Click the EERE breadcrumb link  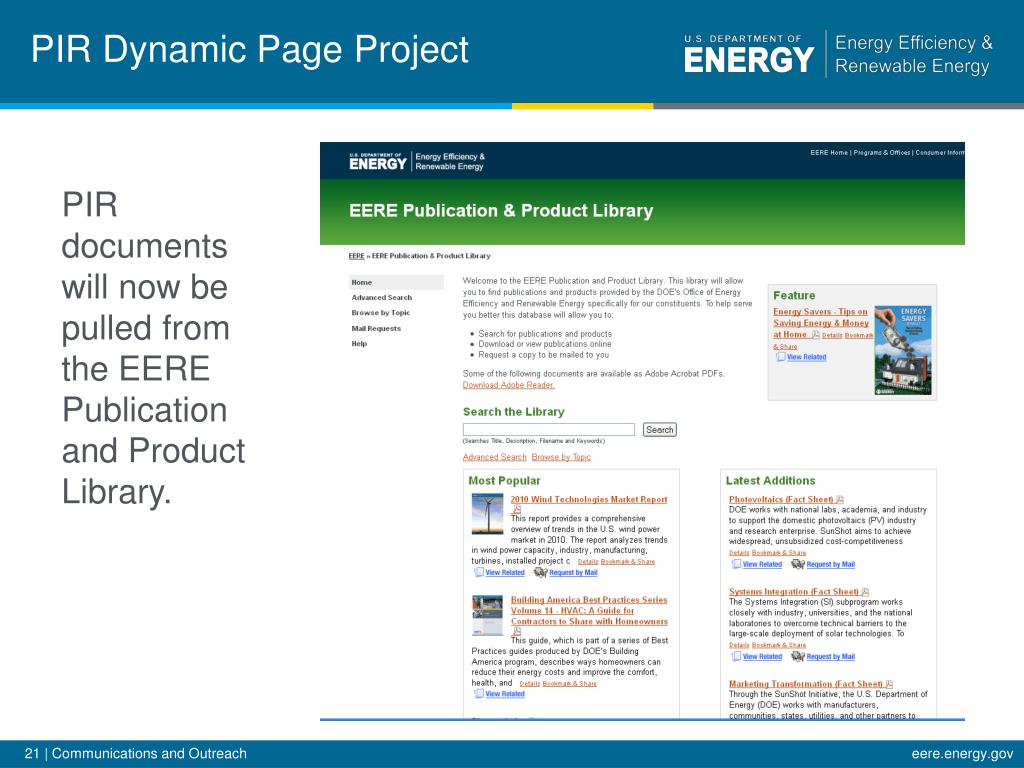356,256
